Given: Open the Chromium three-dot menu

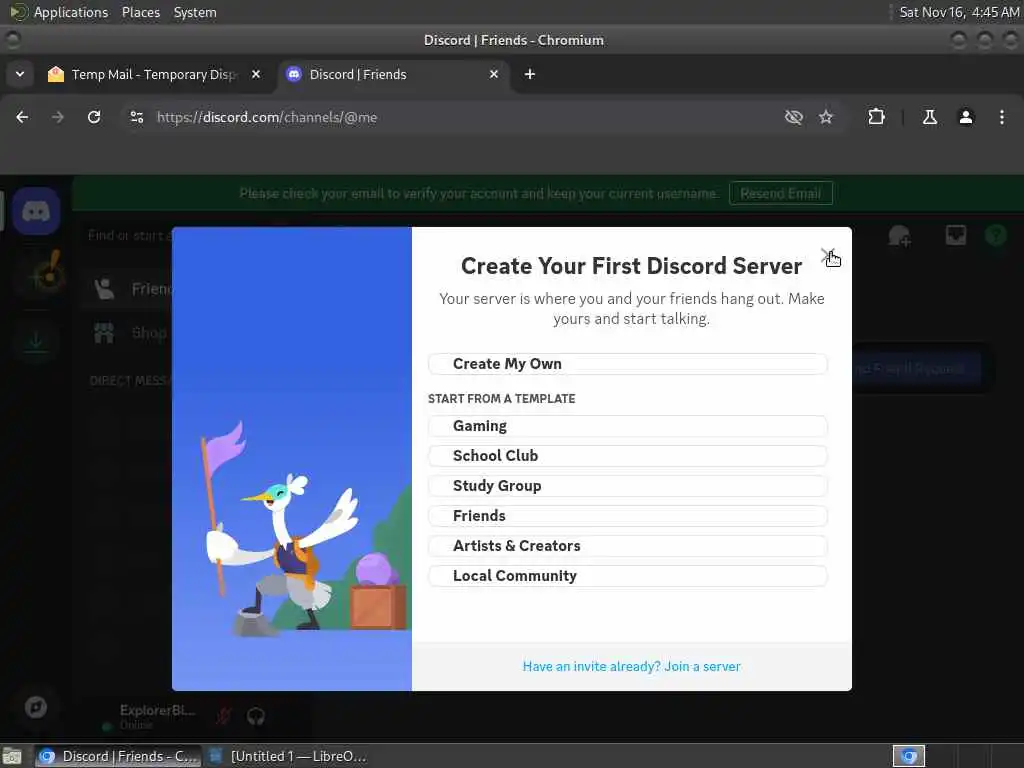Looking at the screenshot, I should point(1002,118).
